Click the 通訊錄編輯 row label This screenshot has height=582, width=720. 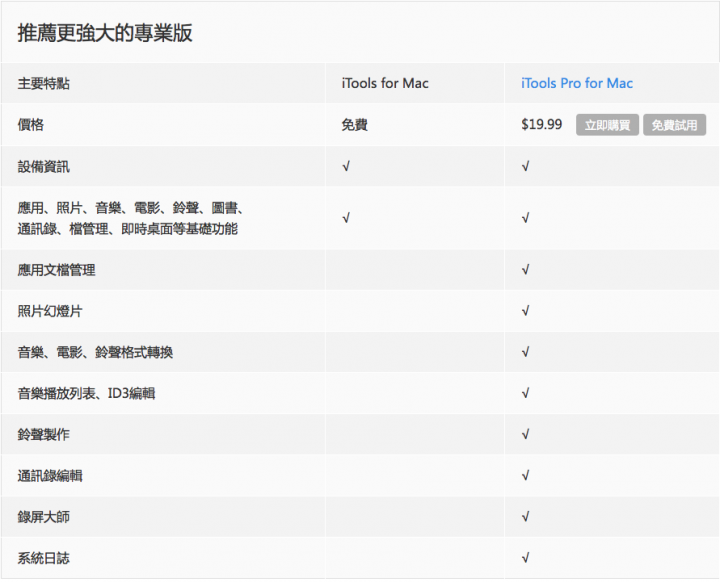50,475
